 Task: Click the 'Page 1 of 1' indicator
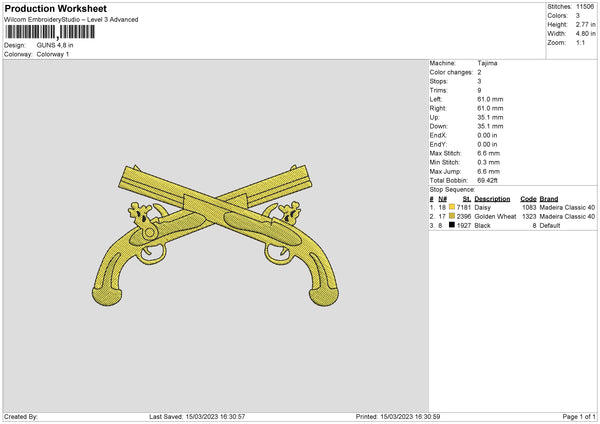point(579,417)
